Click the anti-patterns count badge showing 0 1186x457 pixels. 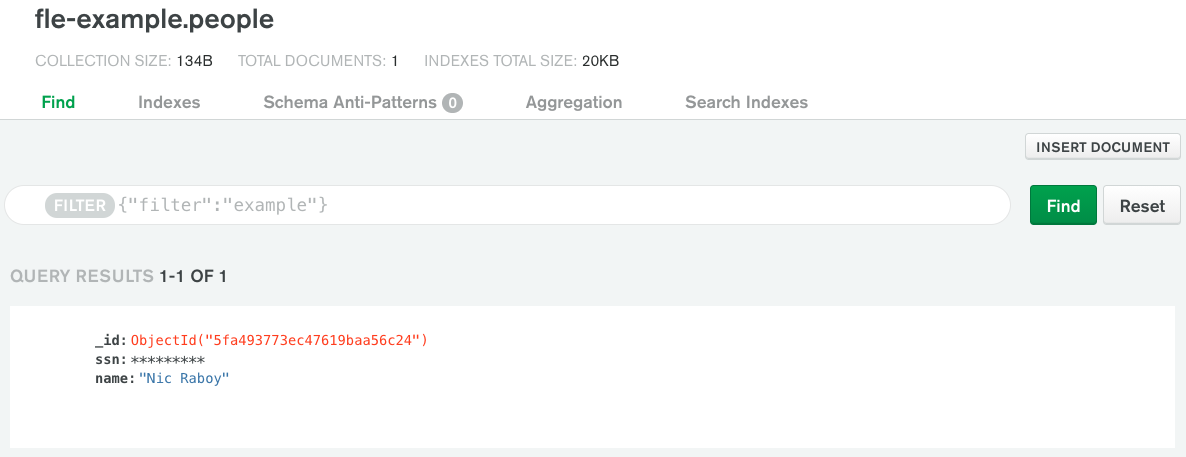(x=452, y=103)
